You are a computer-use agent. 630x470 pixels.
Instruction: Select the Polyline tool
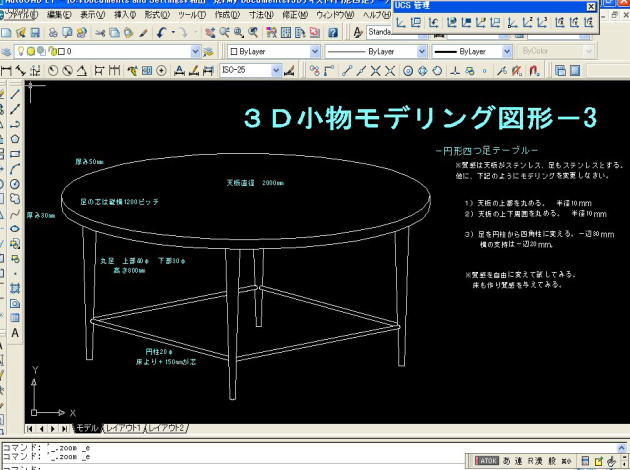15,124
